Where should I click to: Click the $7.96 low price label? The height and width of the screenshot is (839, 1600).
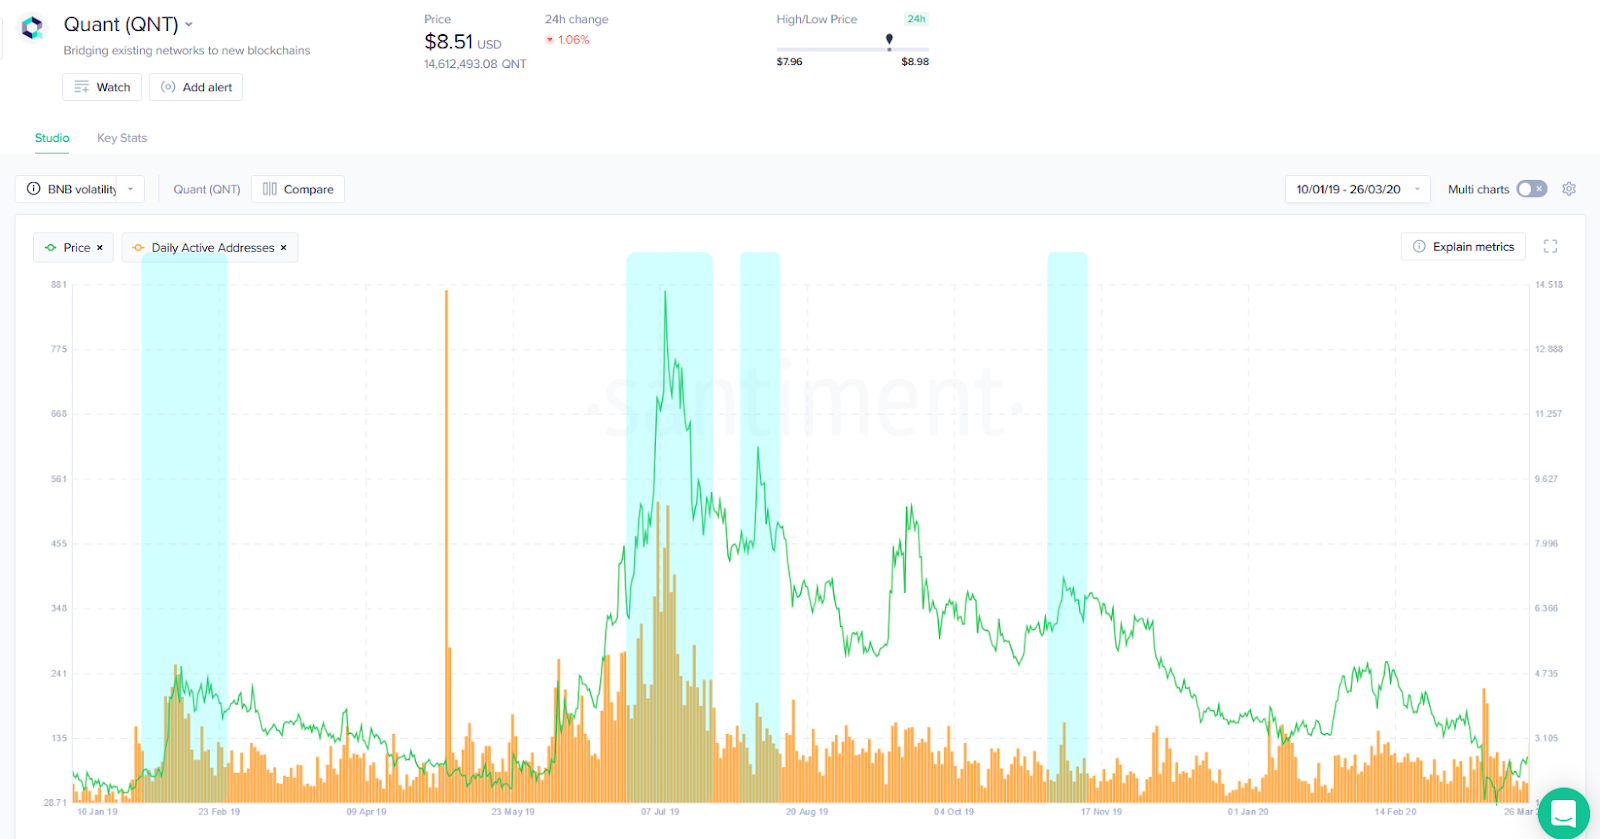[789, 62]
